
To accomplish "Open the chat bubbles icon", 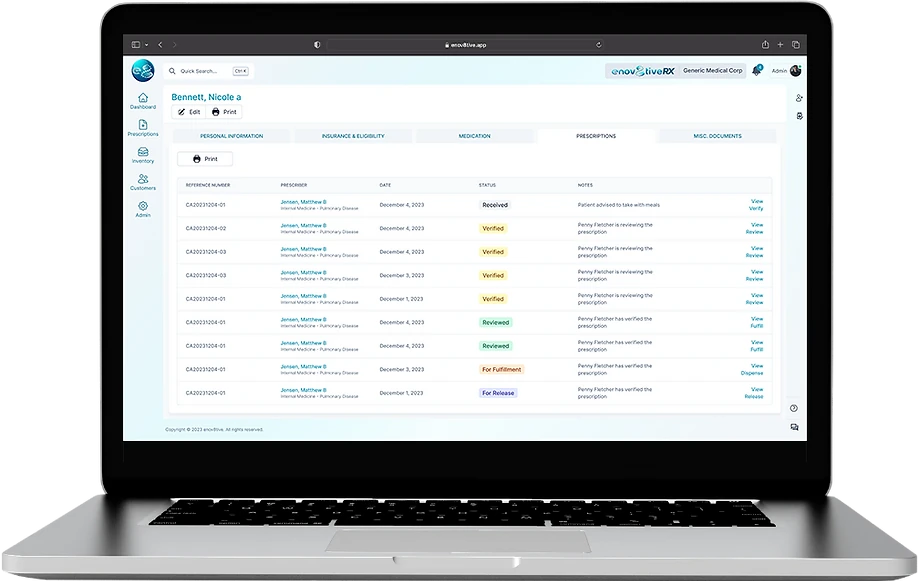I will [x=794, y=427].
